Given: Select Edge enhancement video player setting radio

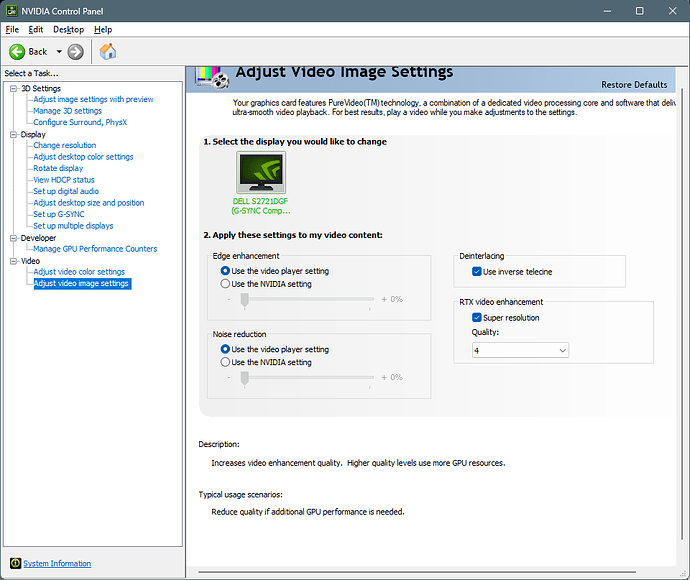Looking at the screenshot, I should point(225,271).
